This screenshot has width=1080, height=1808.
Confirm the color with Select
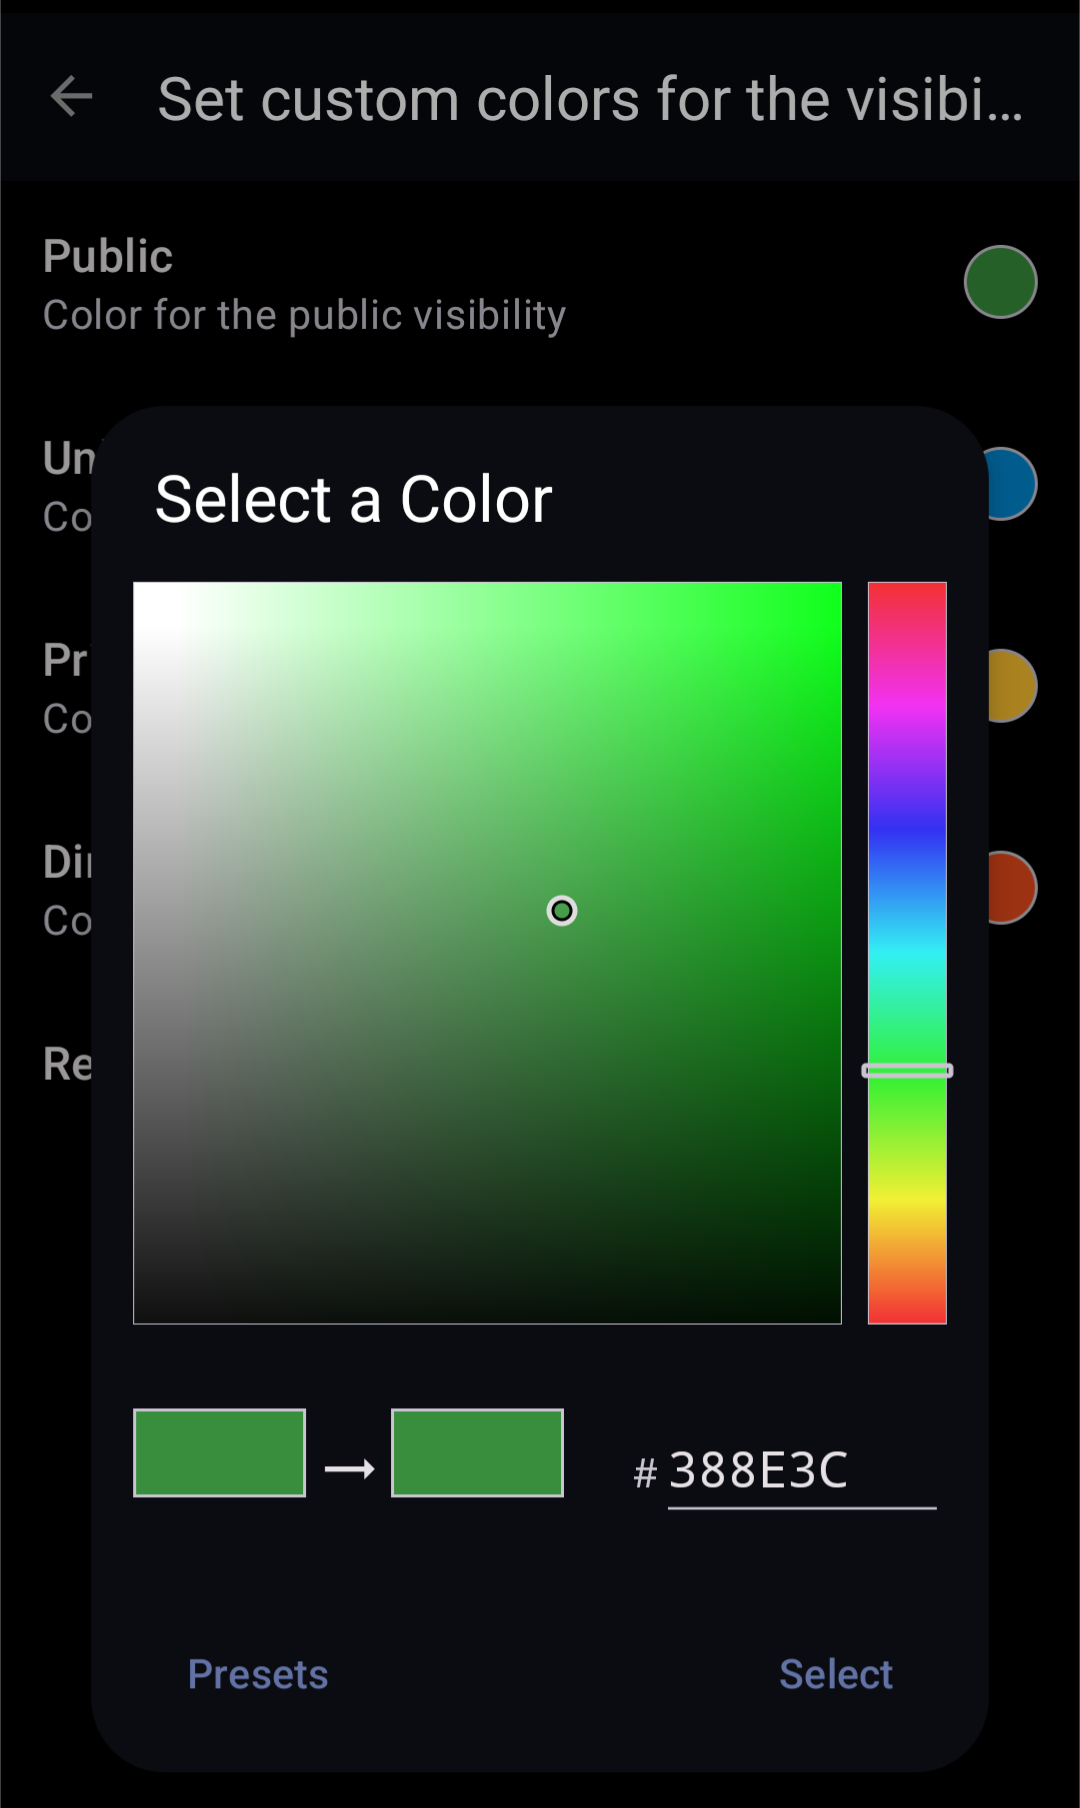click(x=836, y=1674)
